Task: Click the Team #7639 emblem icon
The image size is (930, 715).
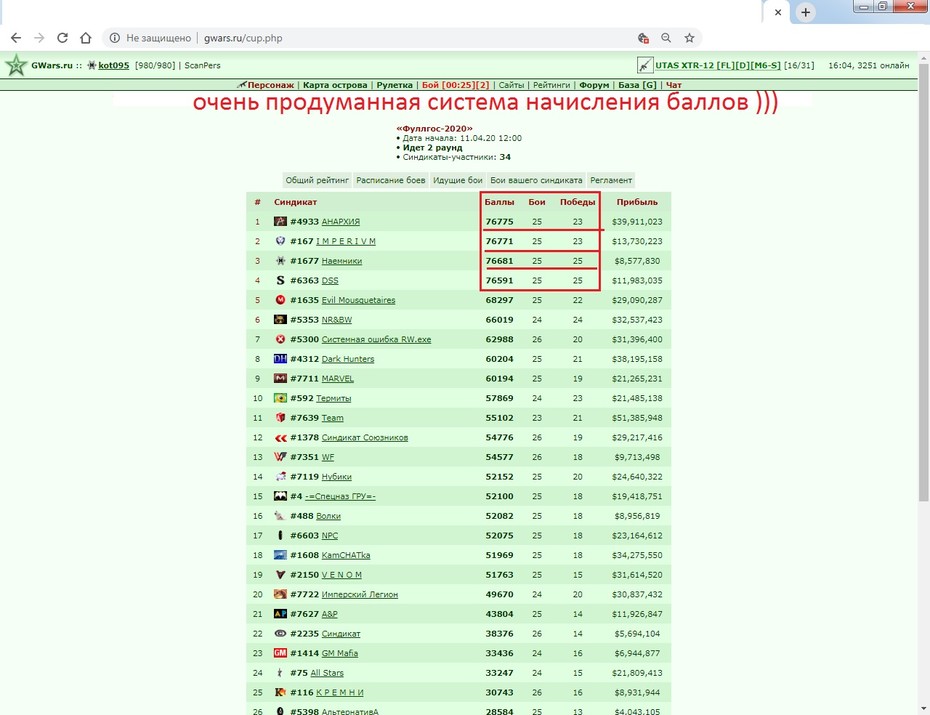Action: pyautogui.click(x=280, y=417)
